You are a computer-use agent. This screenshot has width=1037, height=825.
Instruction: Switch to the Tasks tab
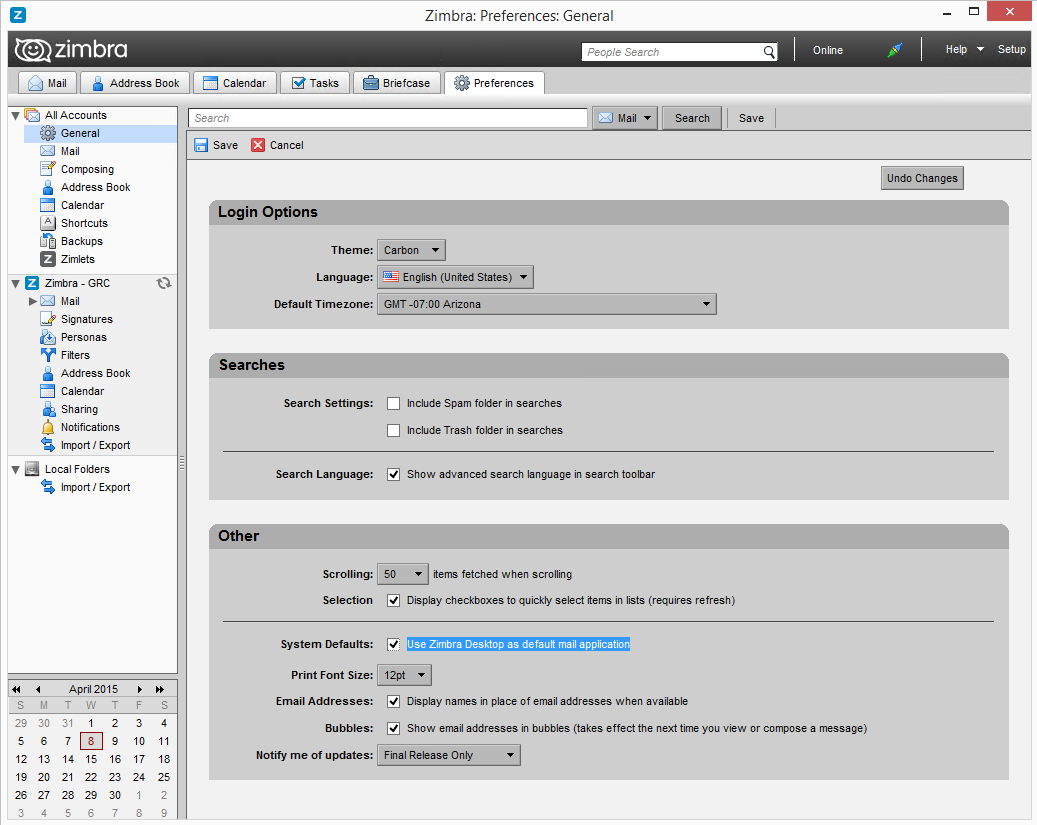pyautogui.click(x=315, y=83)
